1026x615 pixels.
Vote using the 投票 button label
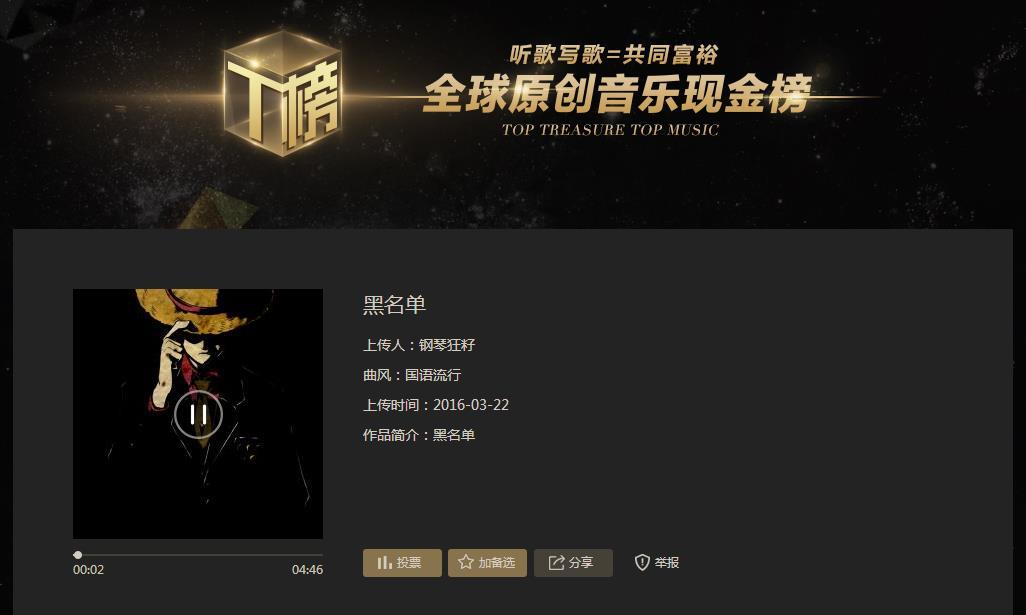coord(409,563)
